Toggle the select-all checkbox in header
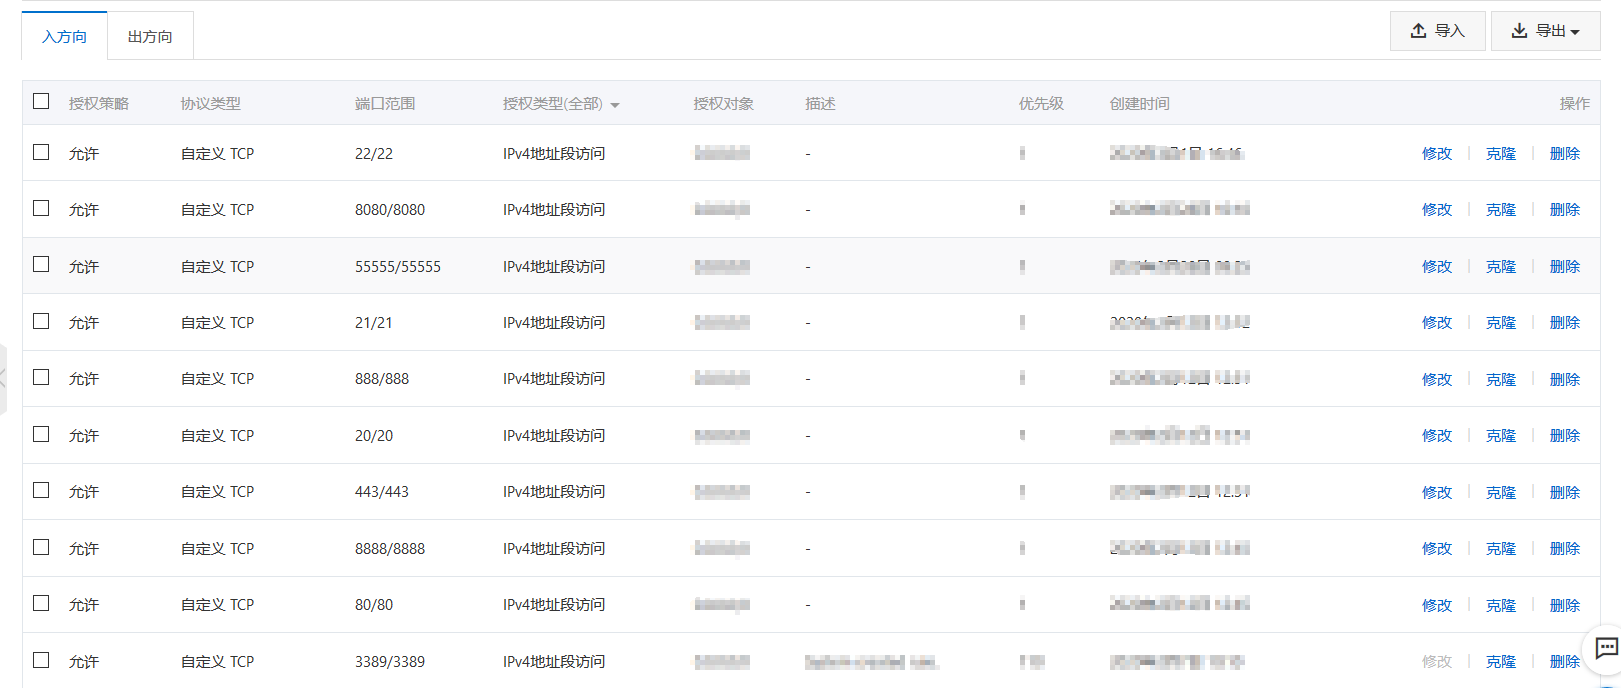1621x688 pixels. (41, 101)
